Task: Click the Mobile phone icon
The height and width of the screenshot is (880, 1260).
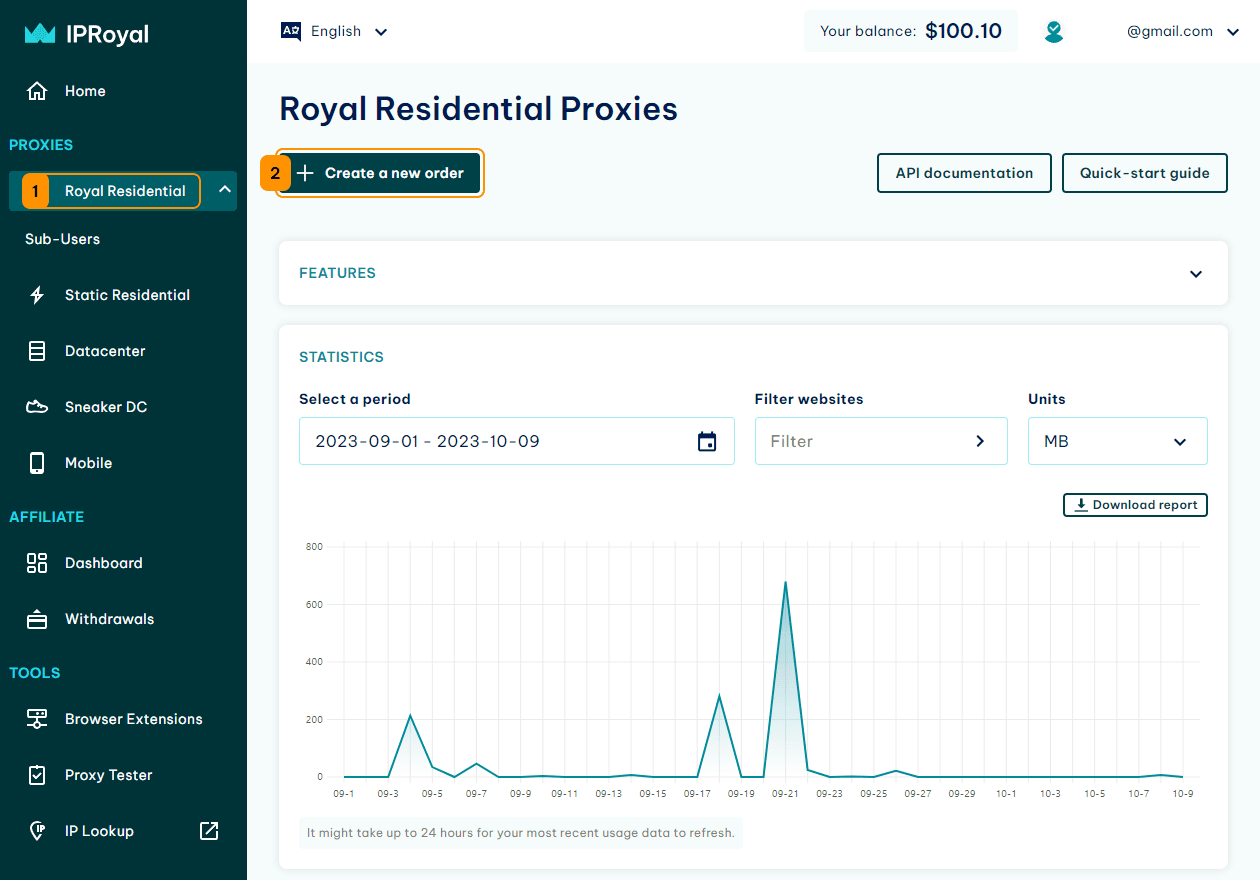Action: pos(37,463)
